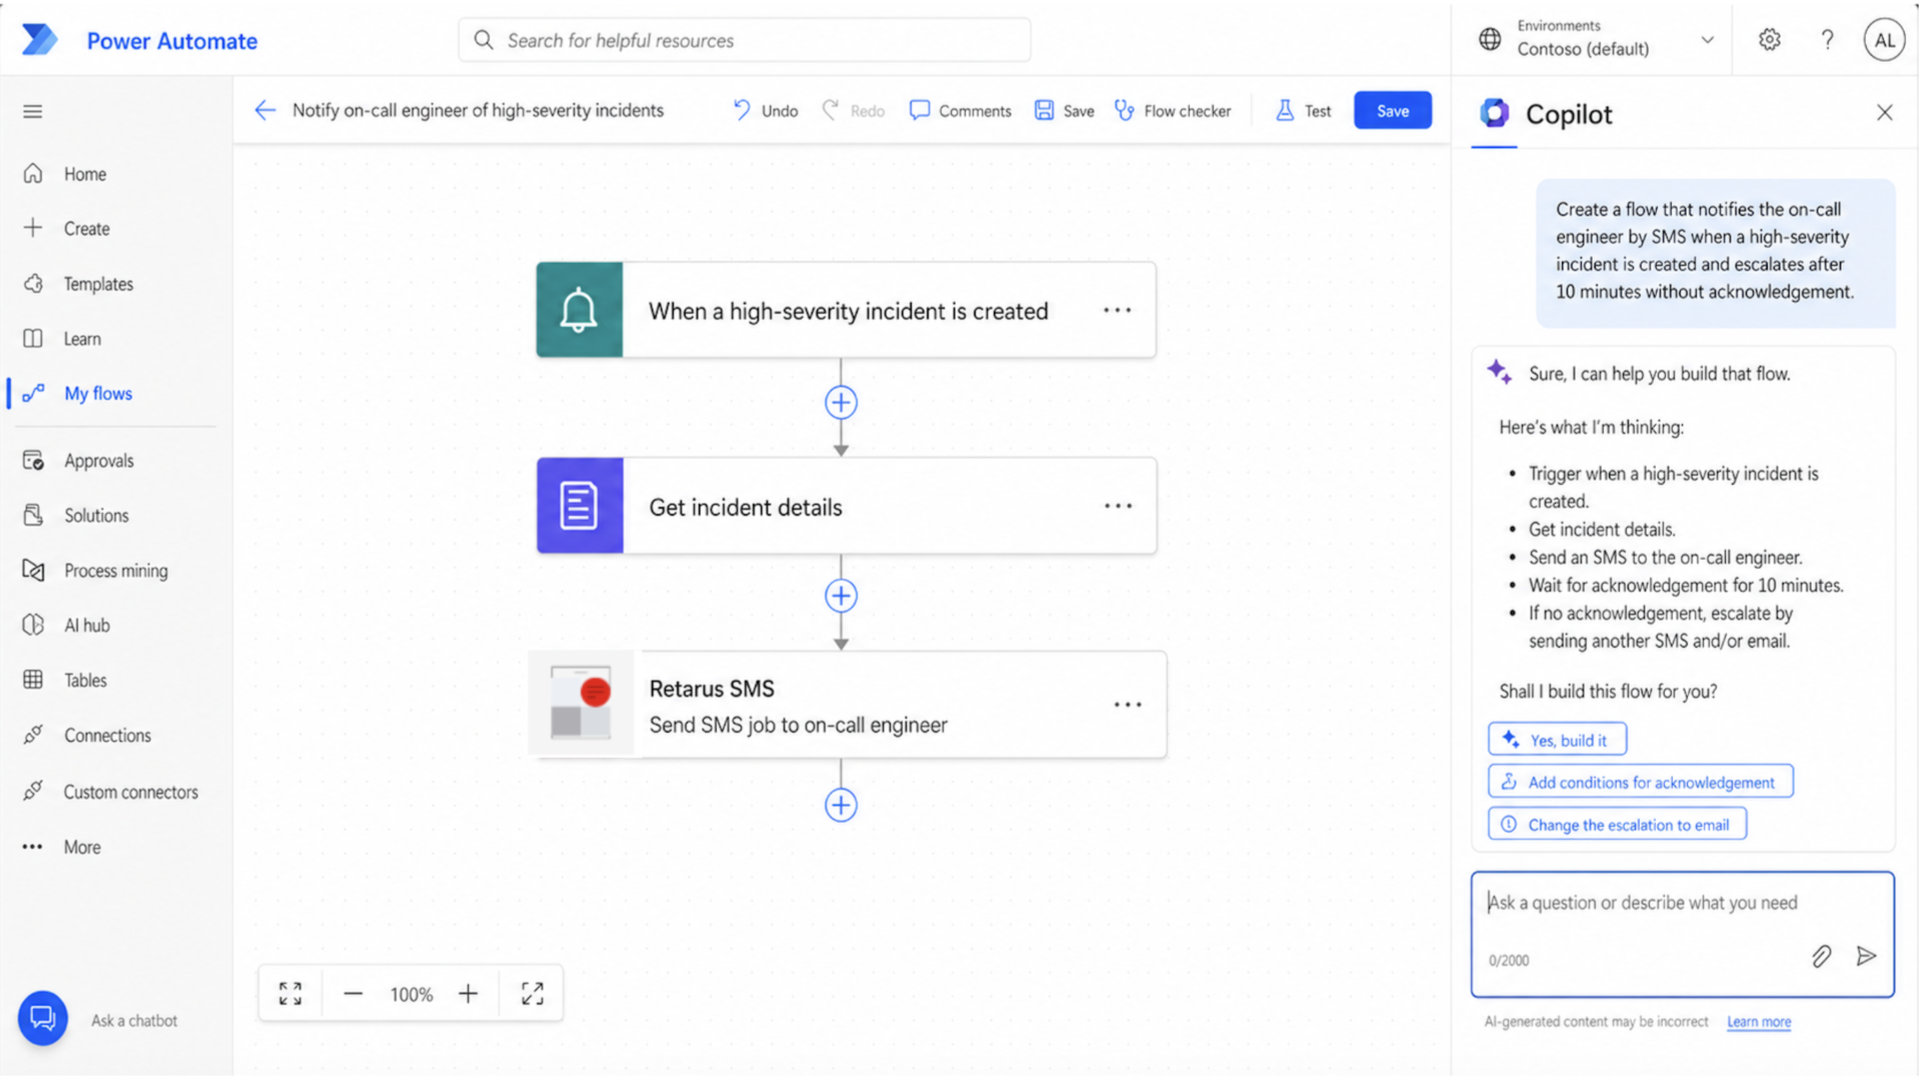Open Create in the sidebar

87,228
